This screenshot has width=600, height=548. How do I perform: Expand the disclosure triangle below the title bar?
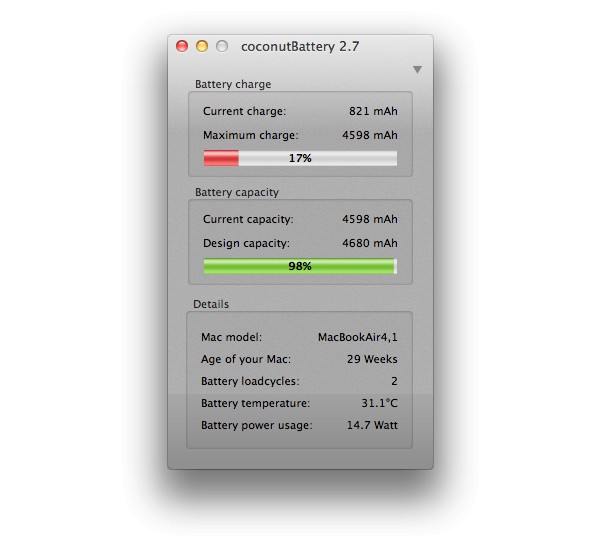click(x=417, y=70)
